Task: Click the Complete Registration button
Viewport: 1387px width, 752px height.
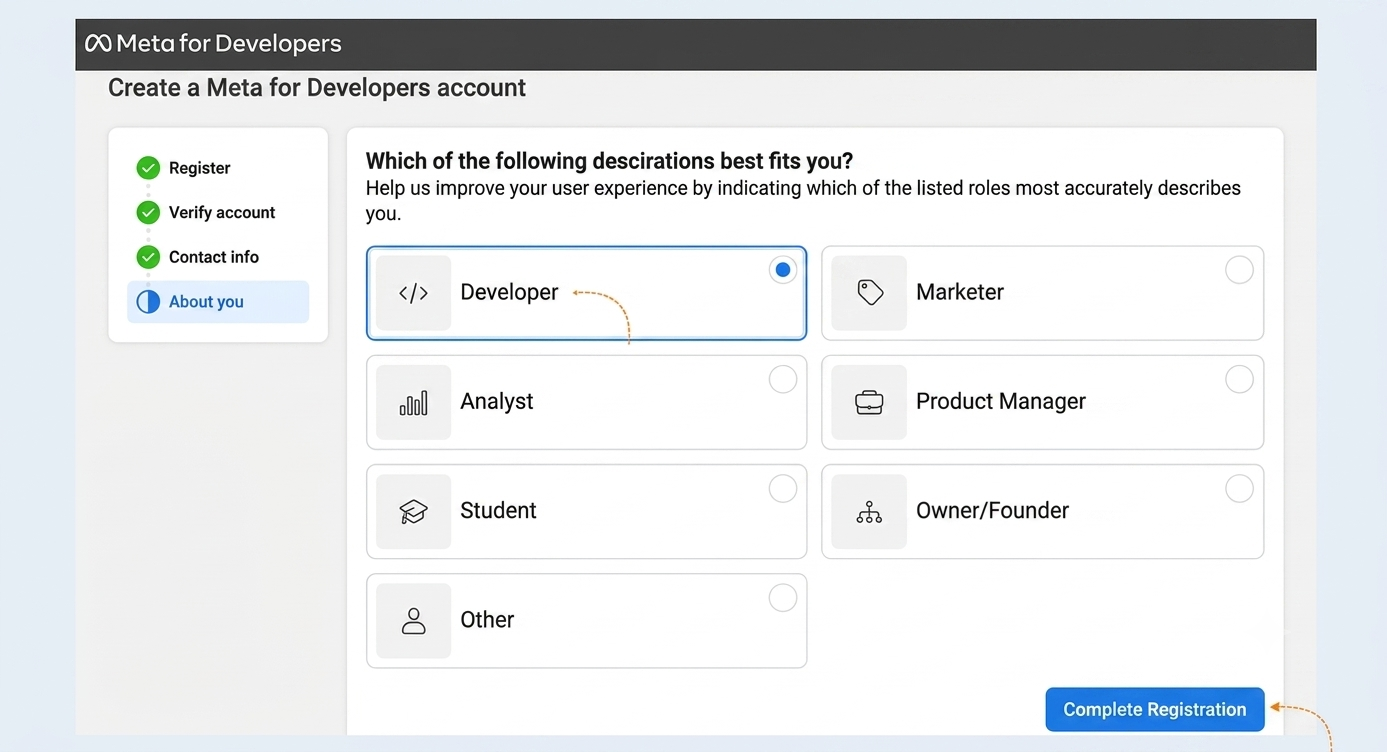Action: pos(1155,710)
